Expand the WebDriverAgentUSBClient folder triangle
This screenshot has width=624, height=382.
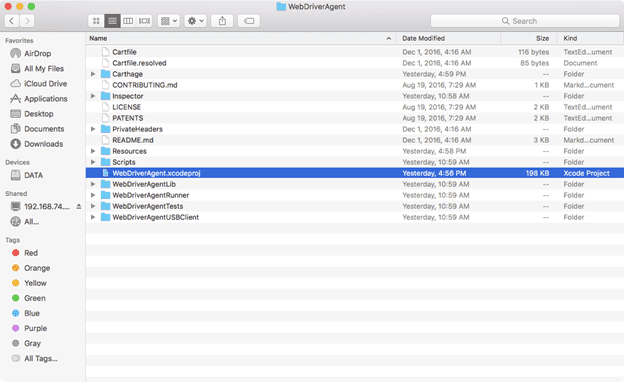coord(93,217)
